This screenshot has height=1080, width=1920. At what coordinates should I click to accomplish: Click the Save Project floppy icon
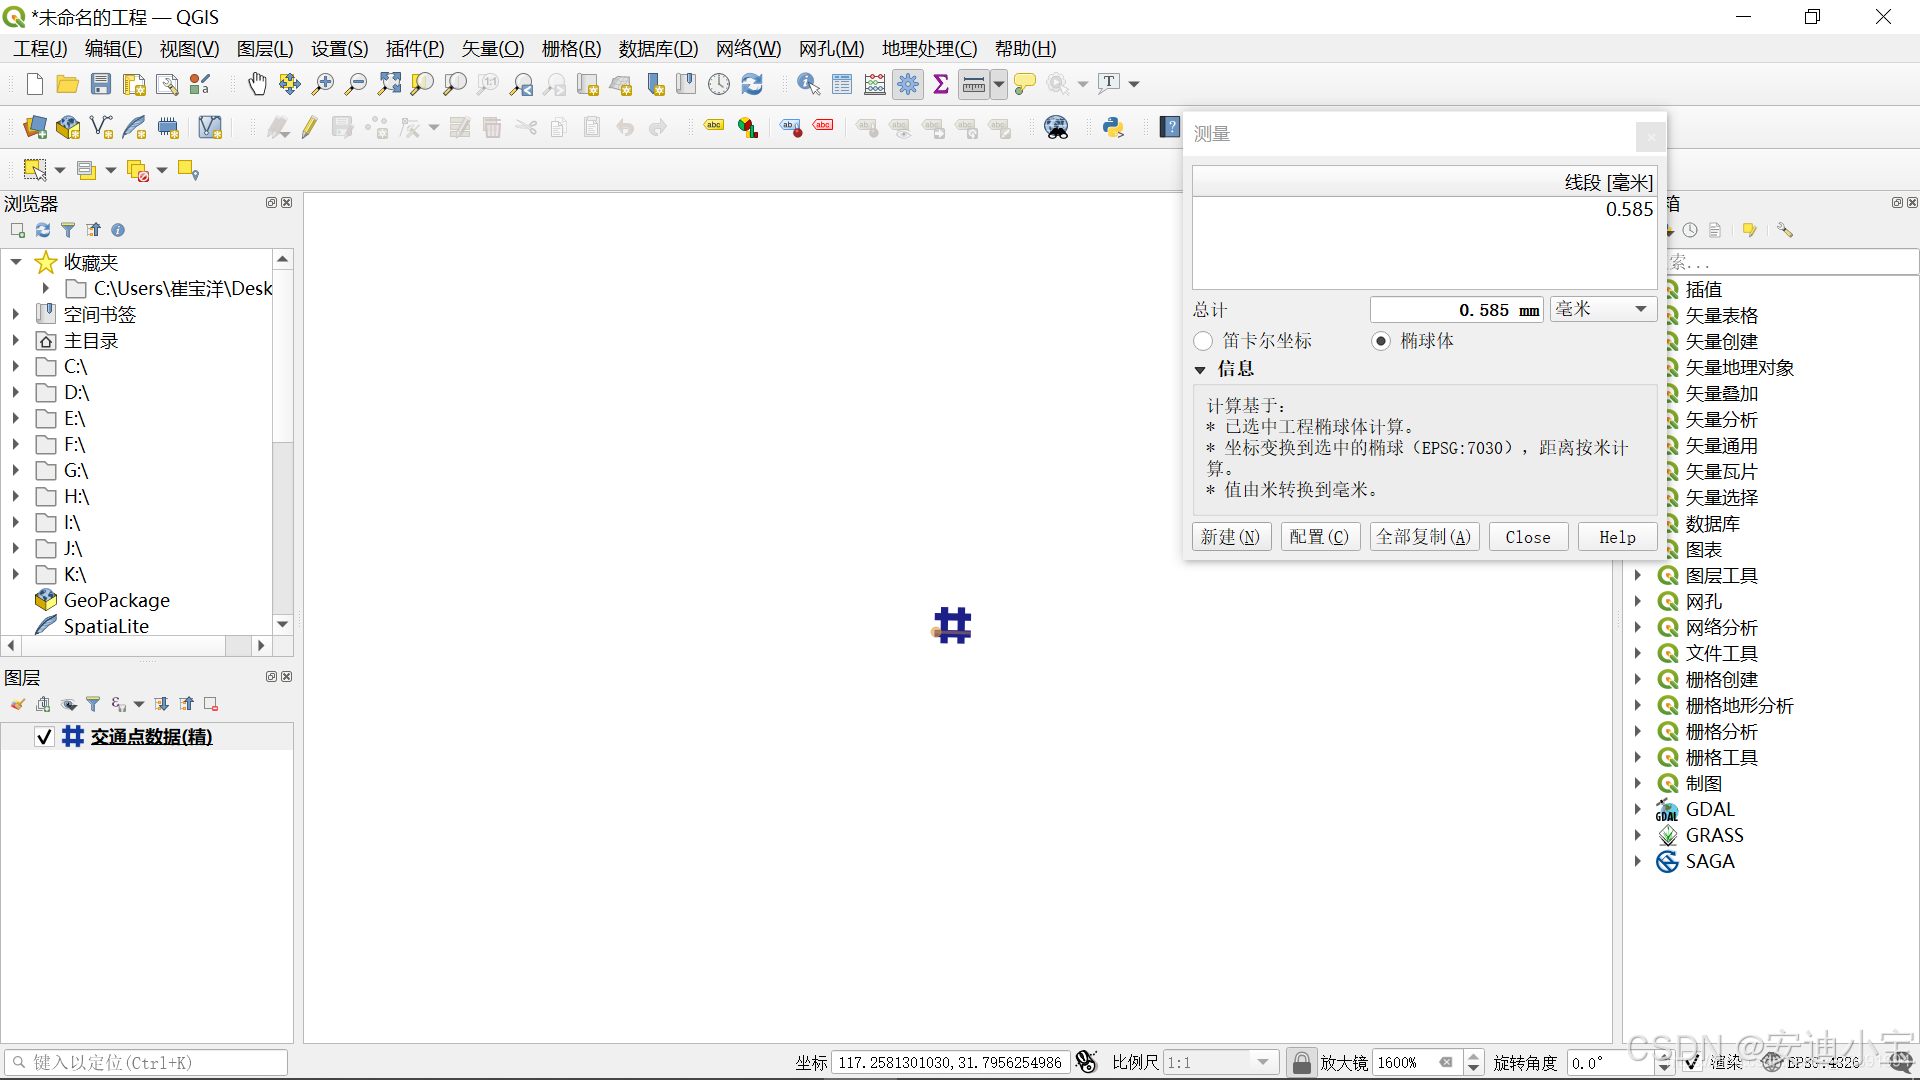pyautogui.click(x=101, y=84)
